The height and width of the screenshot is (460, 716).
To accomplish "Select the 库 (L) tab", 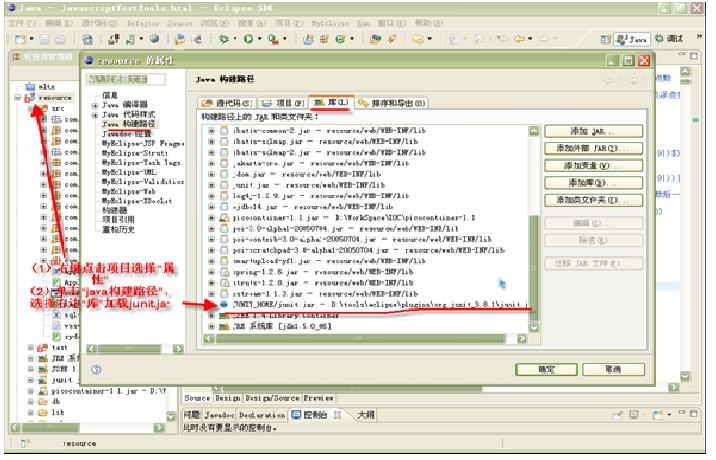I will point(332,102).
